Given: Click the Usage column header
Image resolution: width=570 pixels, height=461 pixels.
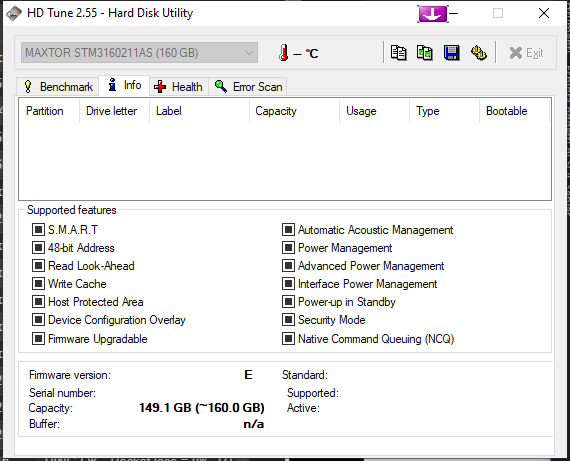Looking at the screenshot, I should pos(374,111).
